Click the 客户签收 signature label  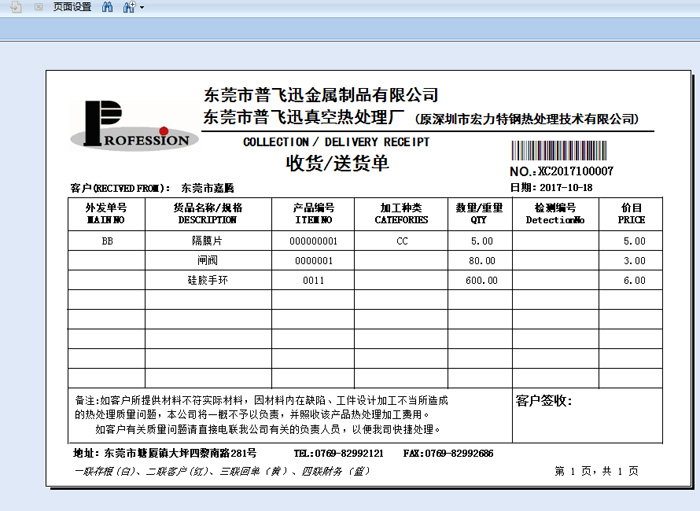[x=543, y=400]
